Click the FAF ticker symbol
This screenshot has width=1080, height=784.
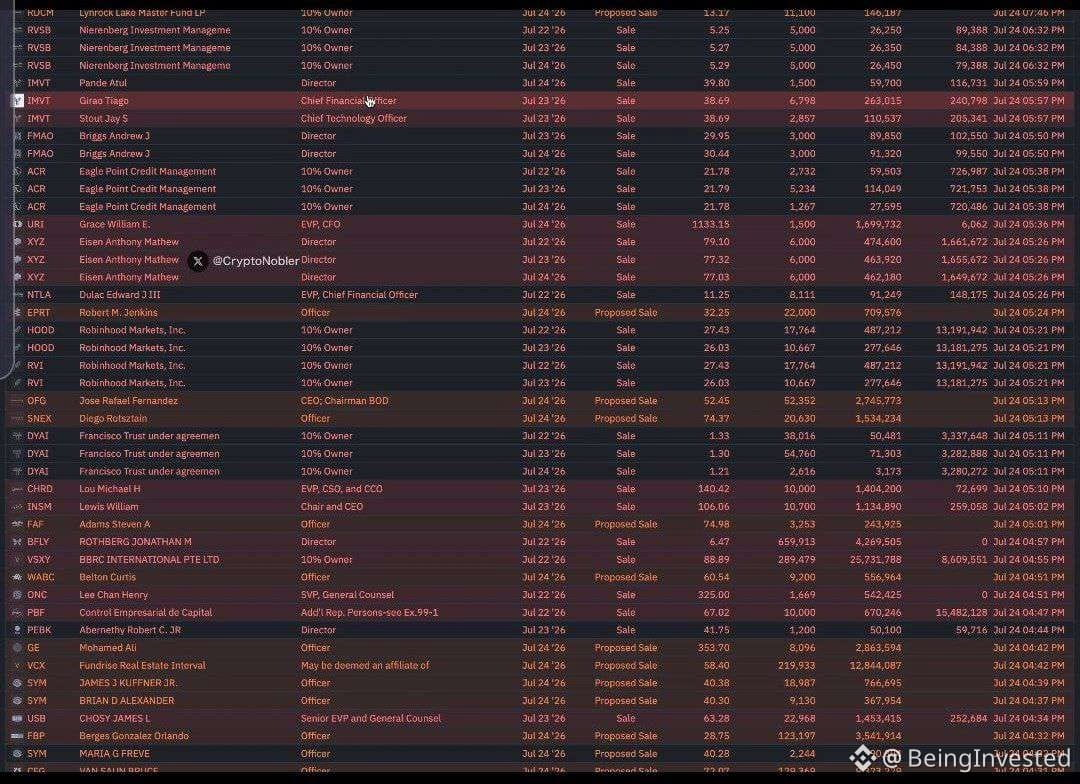click(35, 524)
